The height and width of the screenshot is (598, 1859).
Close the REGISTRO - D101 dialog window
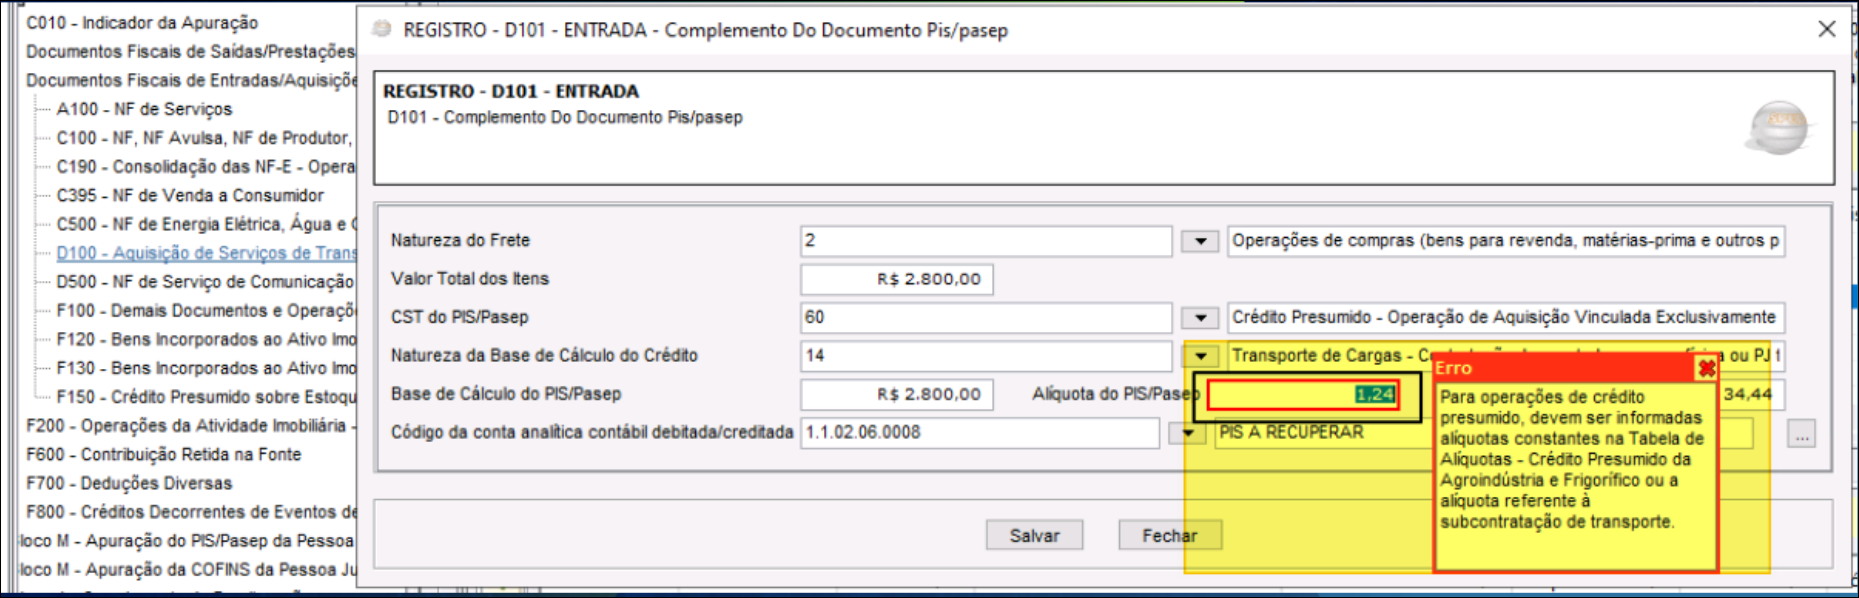click(x=1826, y=29)
